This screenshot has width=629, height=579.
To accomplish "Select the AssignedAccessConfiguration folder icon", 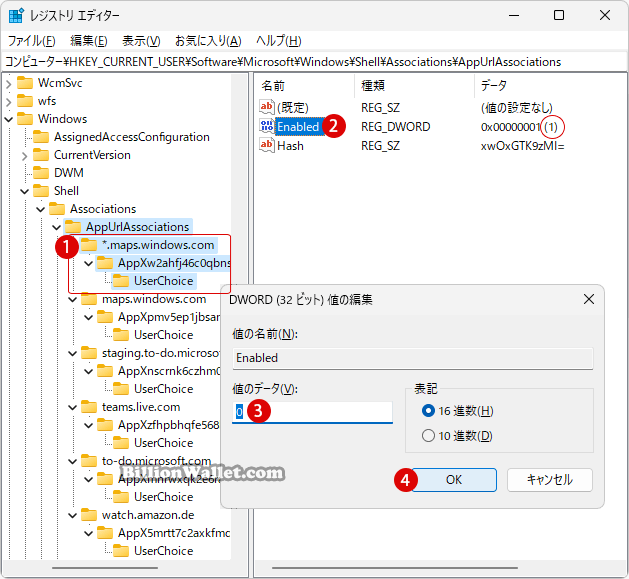I will (41, 137).
